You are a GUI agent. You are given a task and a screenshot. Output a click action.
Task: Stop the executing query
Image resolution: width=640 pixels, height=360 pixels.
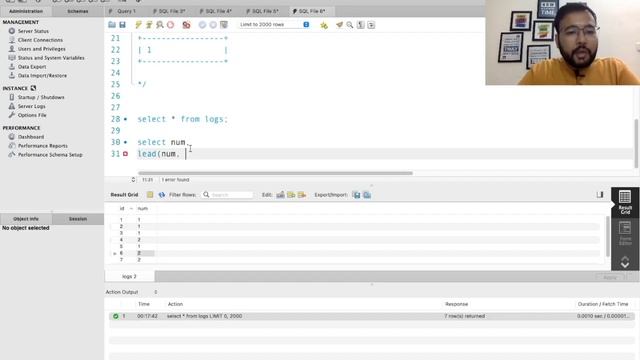[171, 25]
